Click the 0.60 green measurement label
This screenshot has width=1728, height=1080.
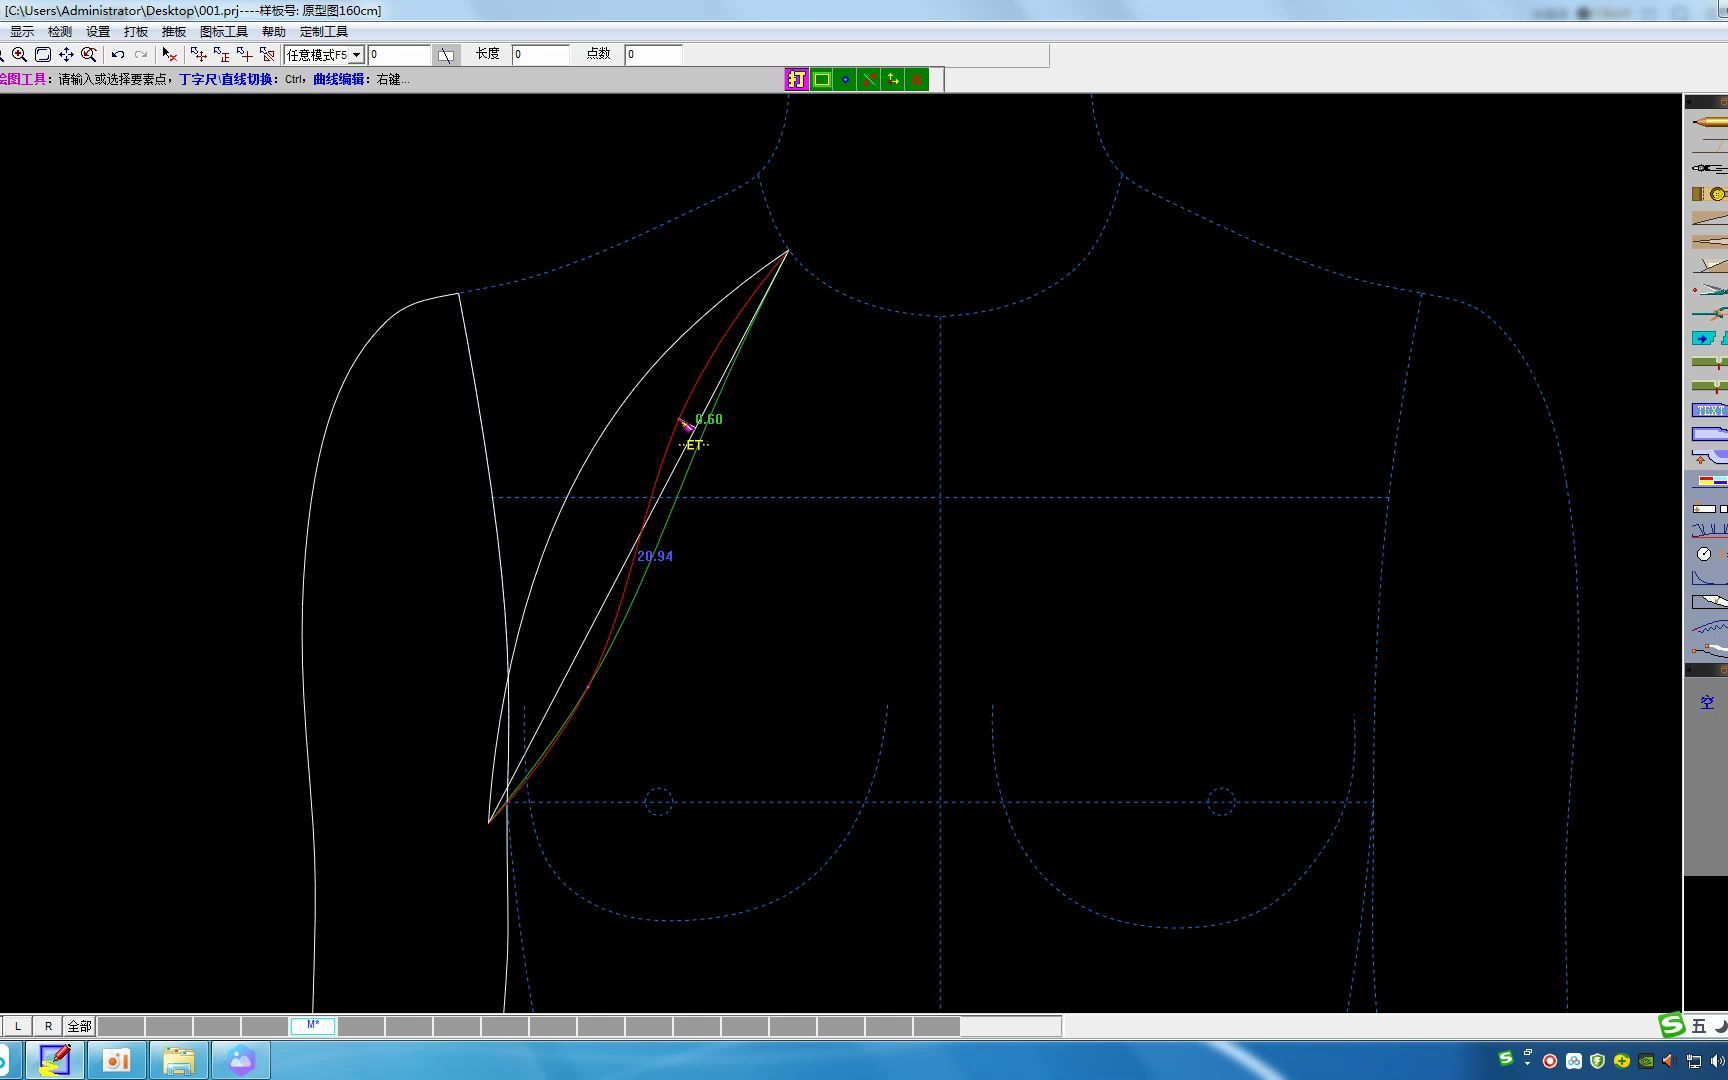pos(709,419)
